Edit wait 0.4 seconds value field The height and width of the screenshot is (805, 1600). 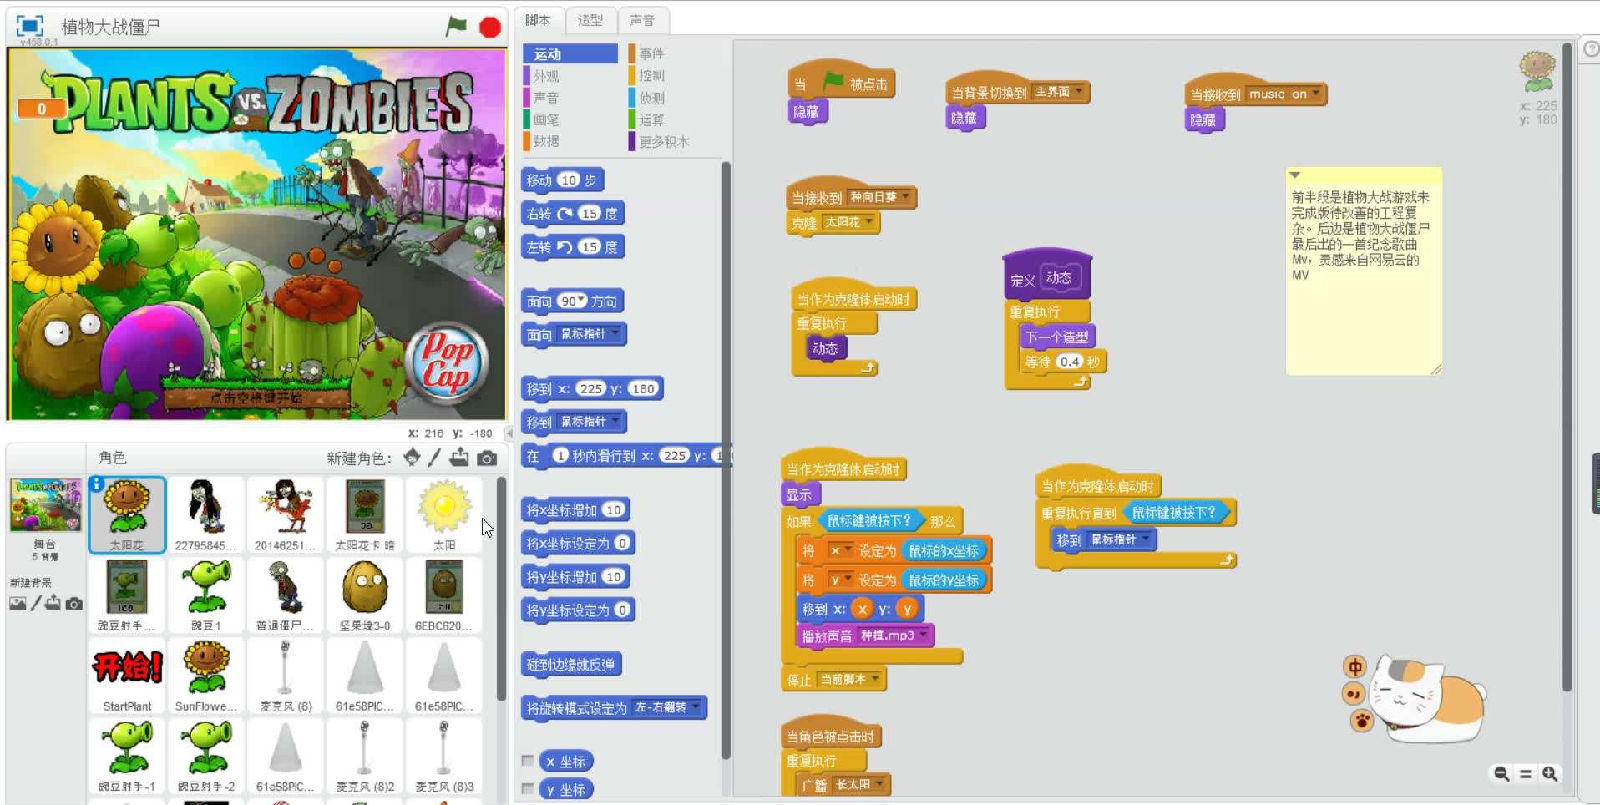pos(1070,361)
